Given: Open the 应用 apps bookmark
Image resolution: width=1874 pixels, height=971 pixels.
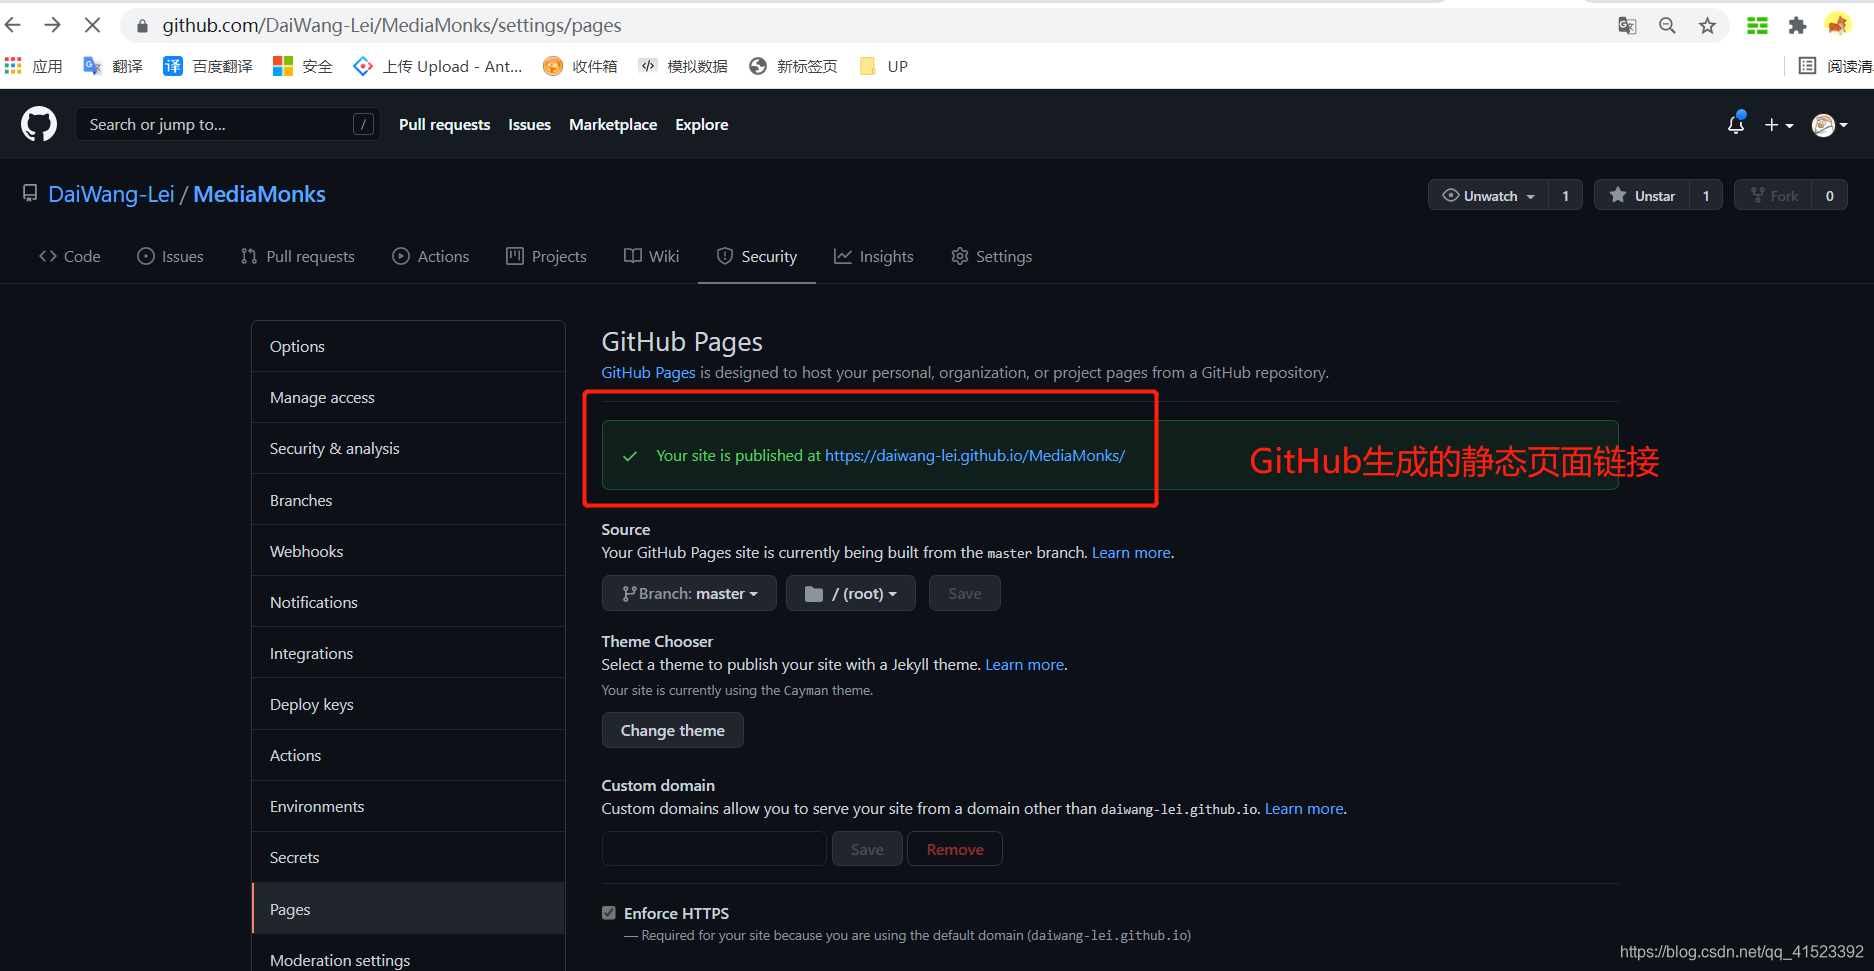Looking at the screenshot, I should pos(34,66).
